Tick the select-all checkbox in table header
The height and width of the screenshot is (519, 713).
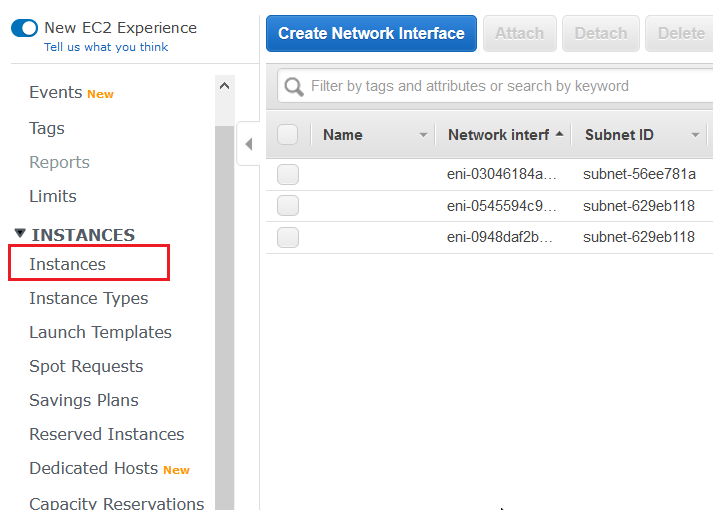[x=288, y=135]
